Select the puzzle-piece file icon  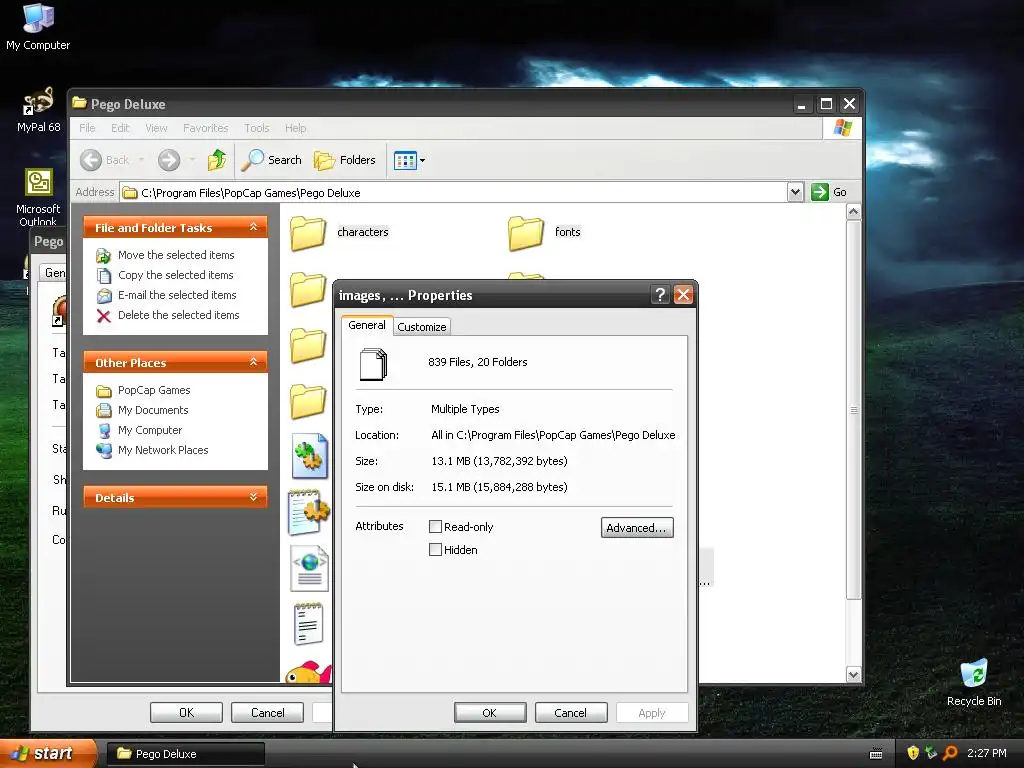tap(309, 456)
